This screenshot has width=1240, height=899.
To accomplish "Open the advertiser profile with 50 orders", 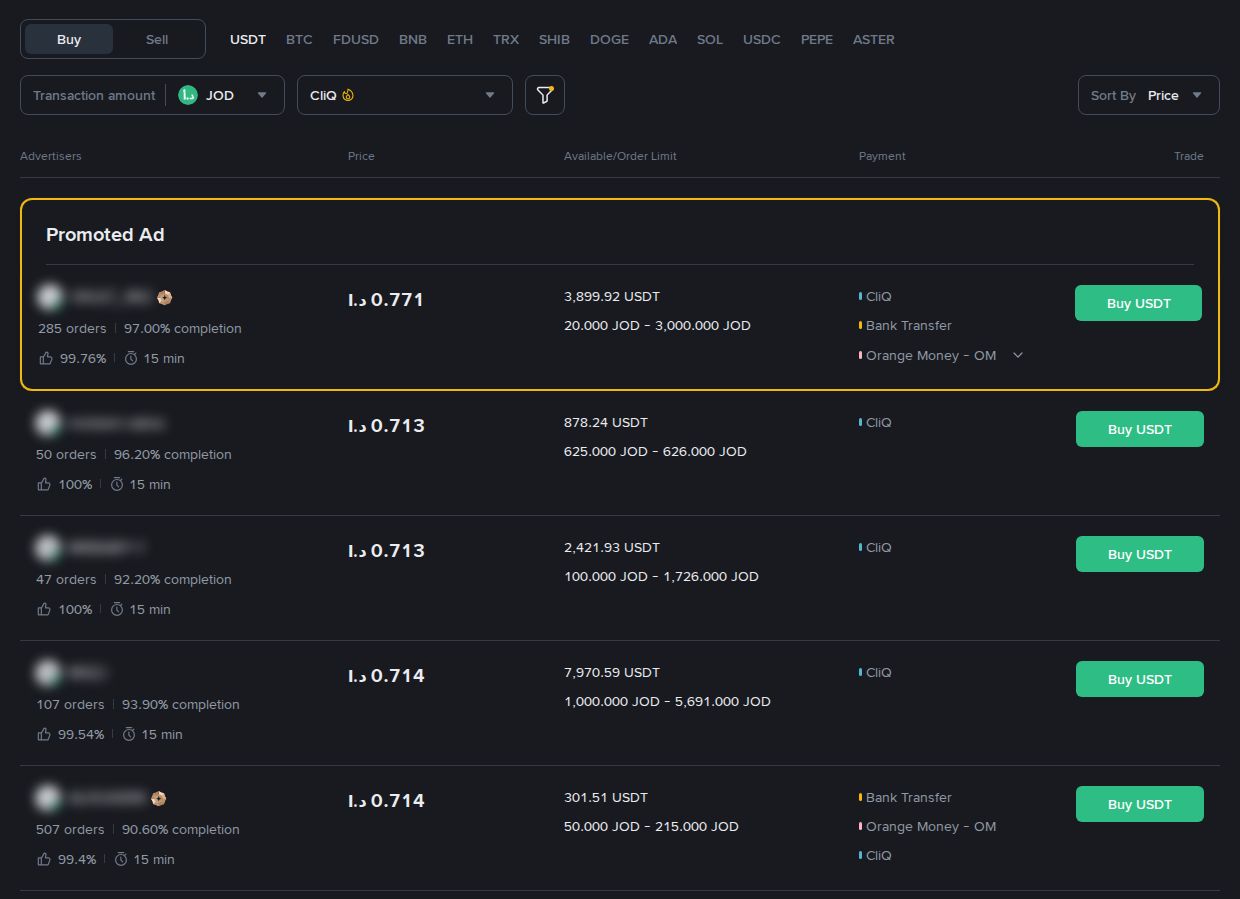I will 100,424.
